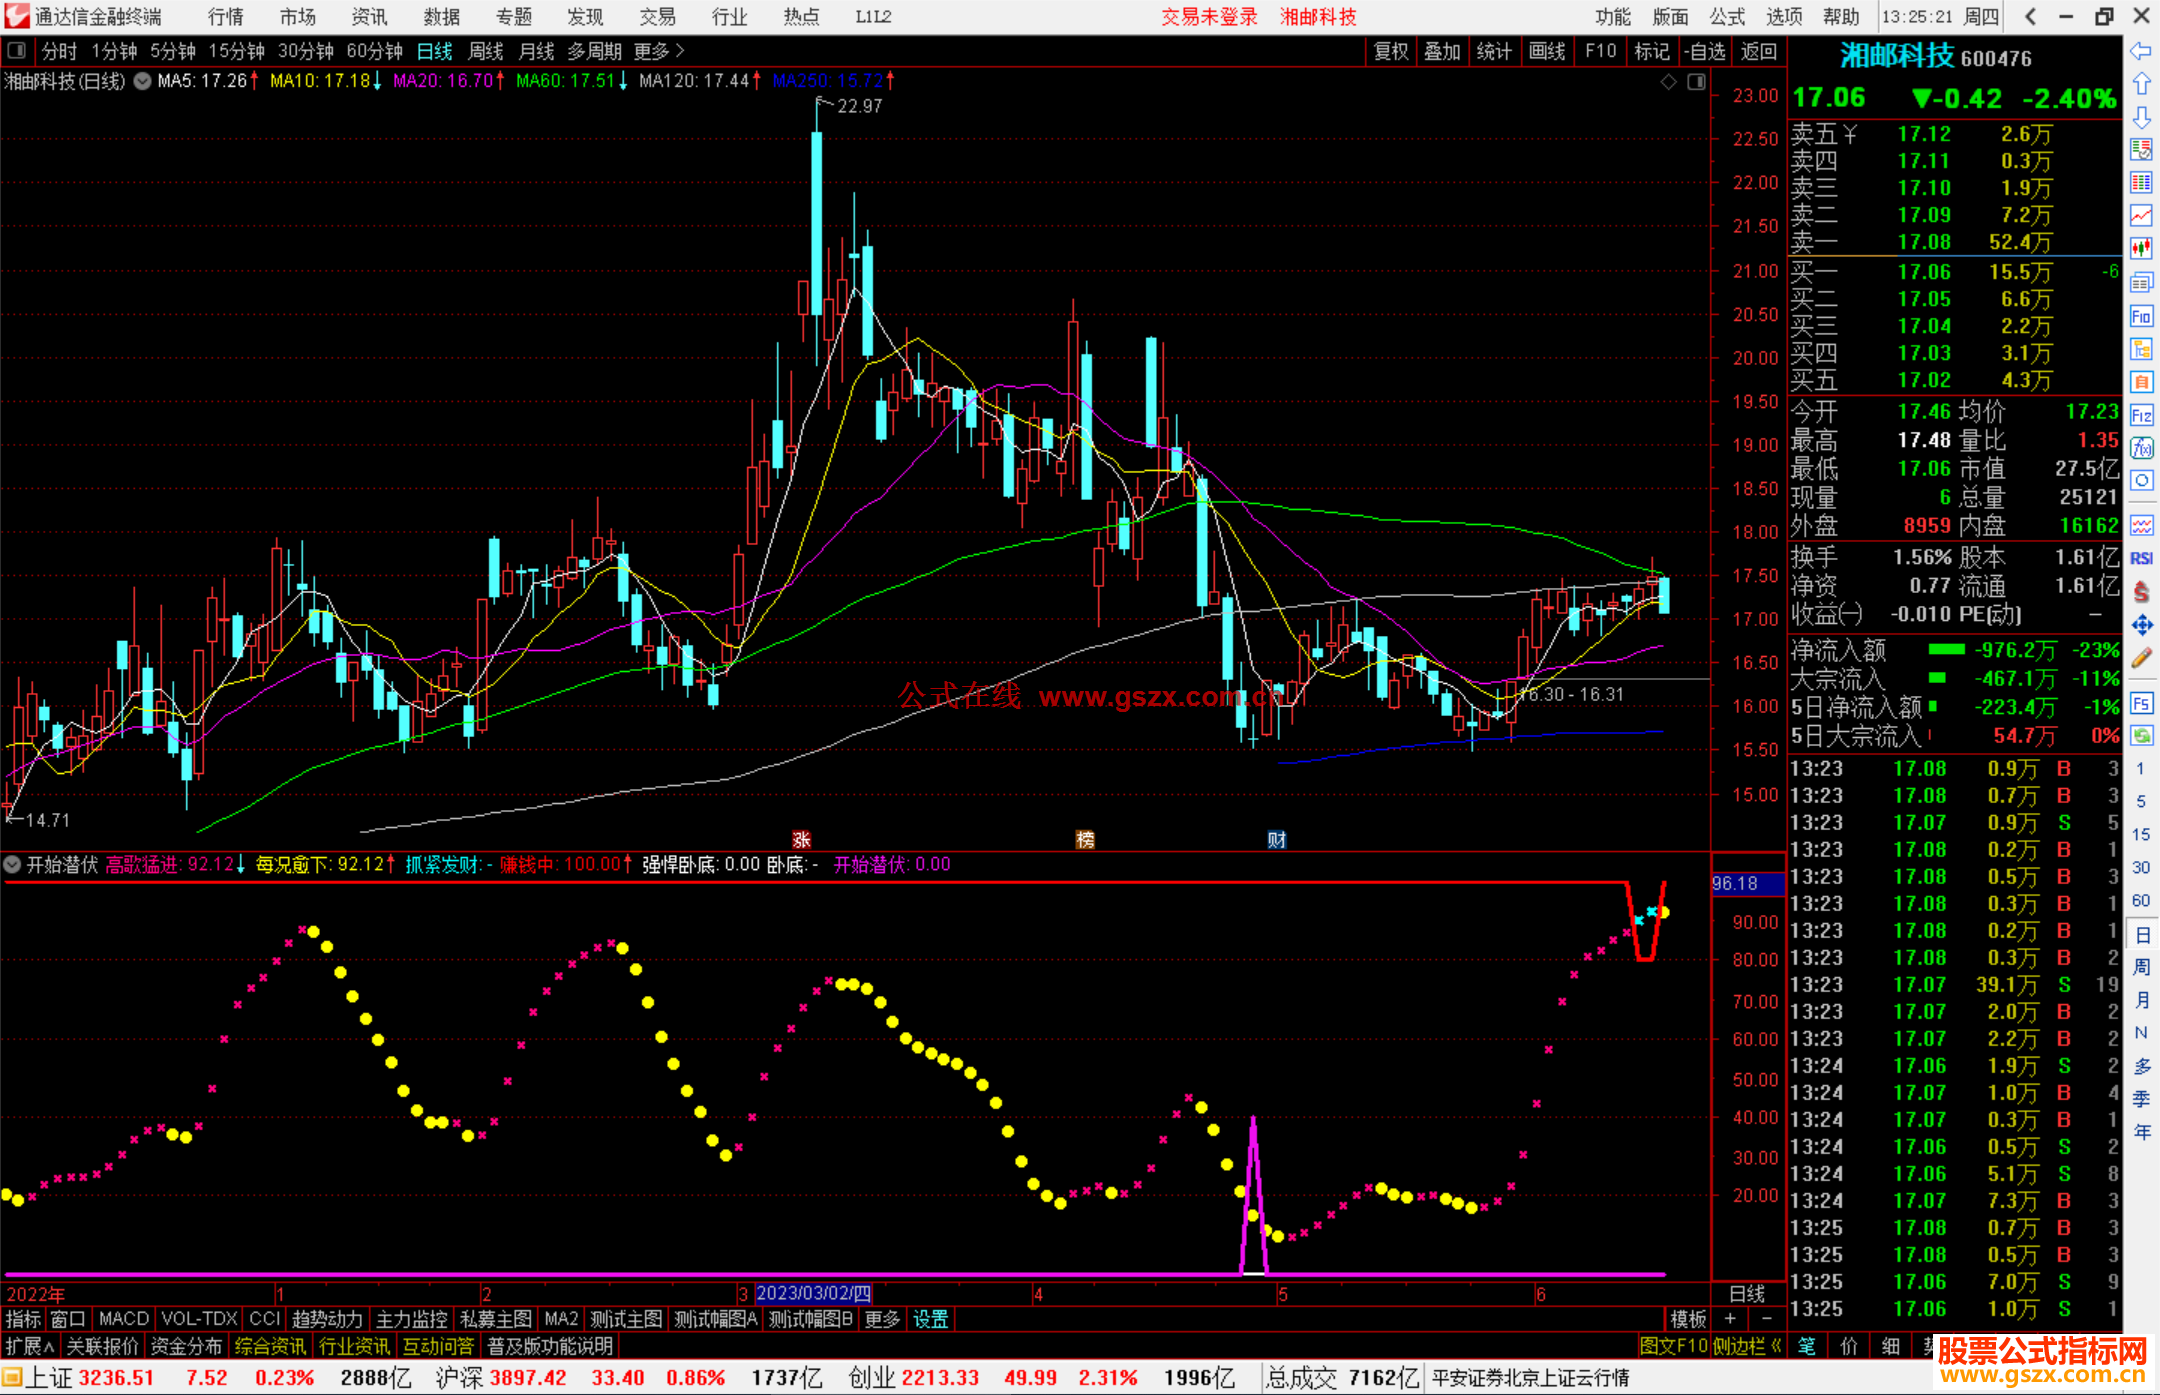Viewport: 2160px width, 1395px height.
Task: Click the left arrow back icon in sidebar
Action: point(2141,51)
